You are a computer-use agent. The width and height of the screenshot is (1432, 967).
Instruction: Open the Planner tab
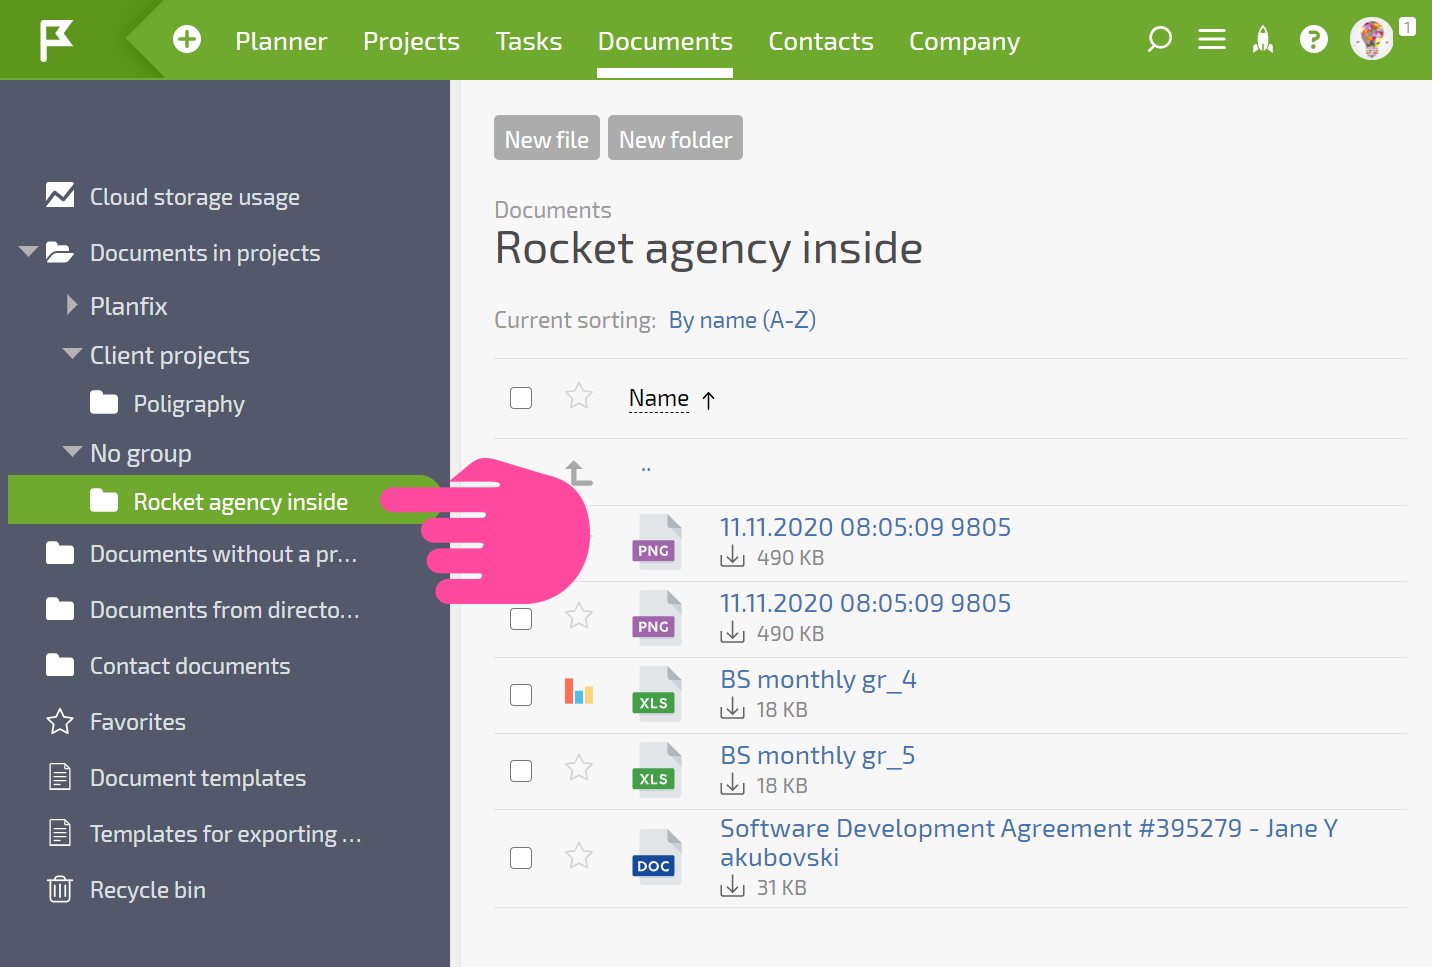[281, 41]
